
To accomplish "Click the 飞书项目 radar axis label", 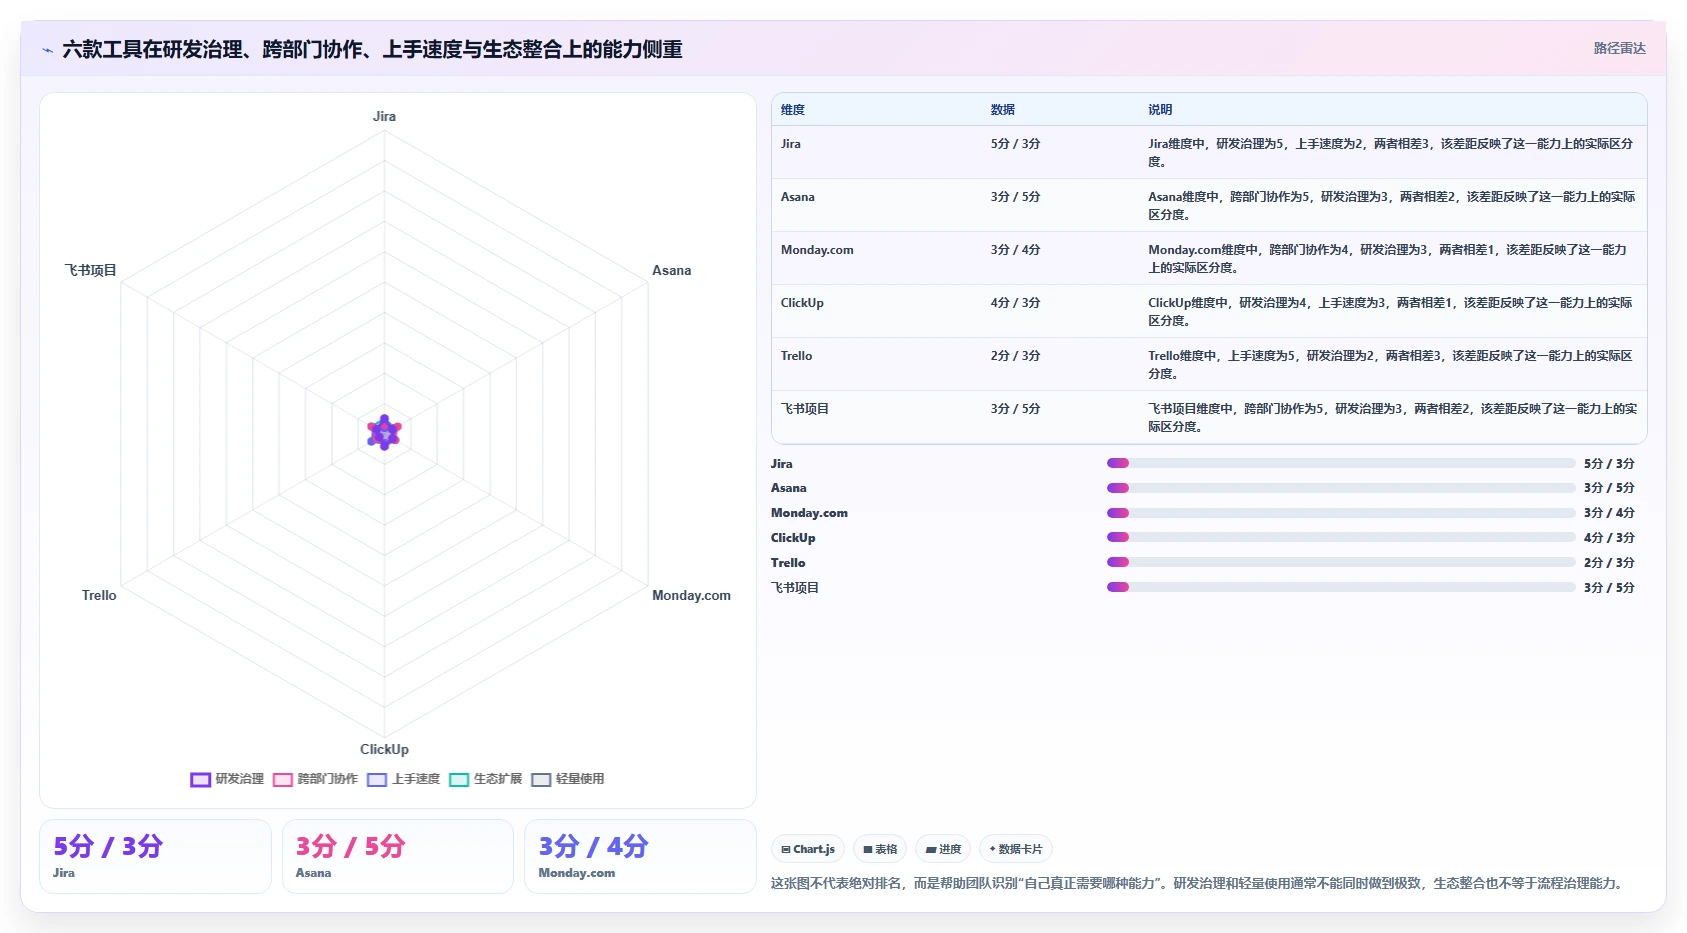I will click(91, 270).
